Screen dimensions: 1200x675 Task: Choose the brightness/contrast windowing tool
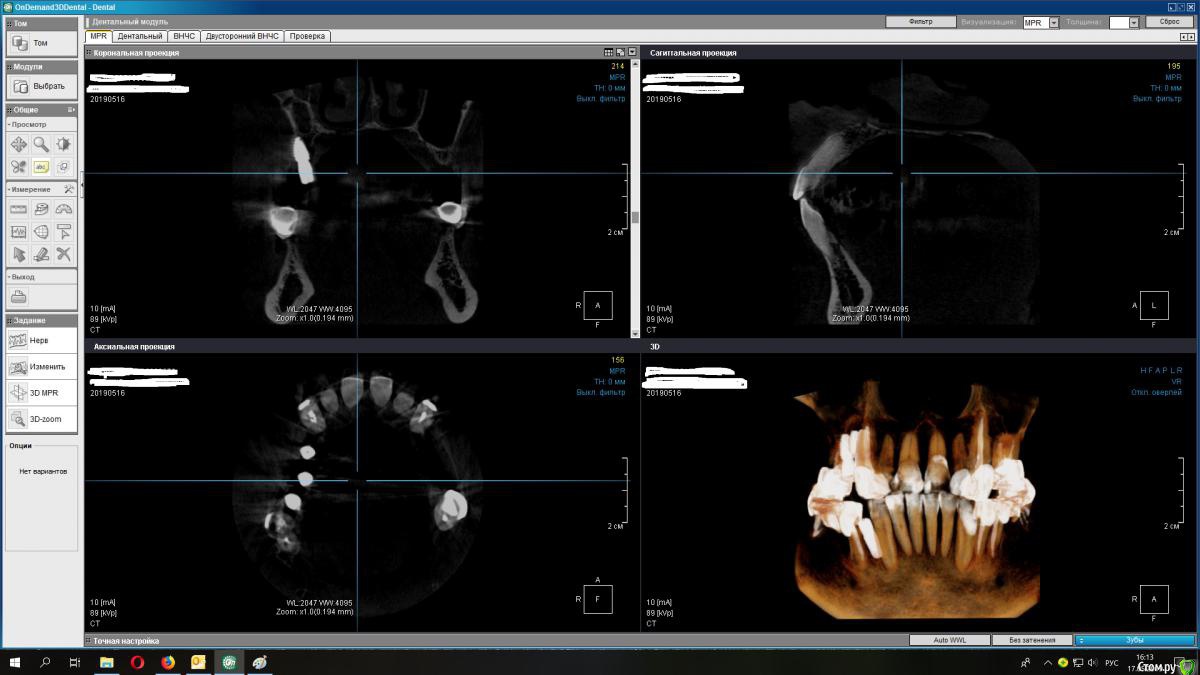(64, 145)
